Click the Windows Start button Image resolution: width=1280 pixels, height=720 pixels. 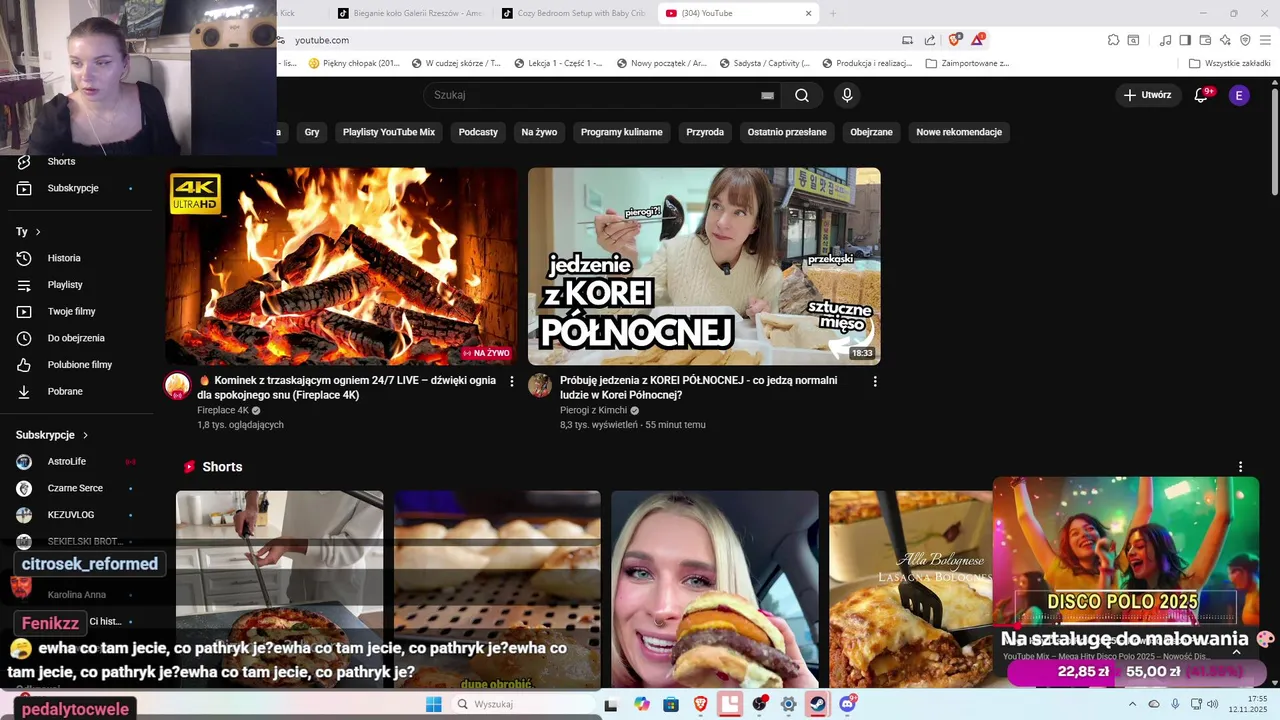pos(433,704)
